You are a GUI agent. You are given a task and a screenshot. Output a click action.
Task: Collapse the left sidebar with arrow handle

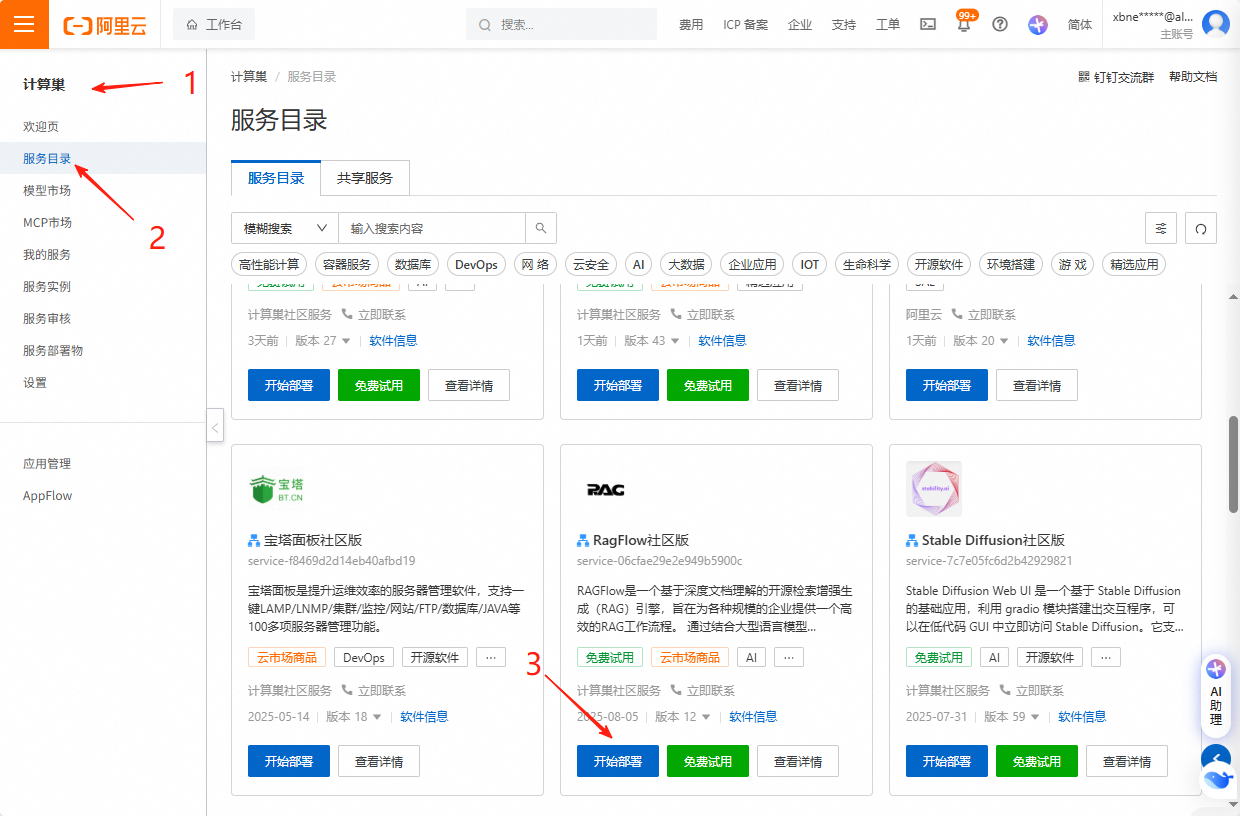point(215,428)
